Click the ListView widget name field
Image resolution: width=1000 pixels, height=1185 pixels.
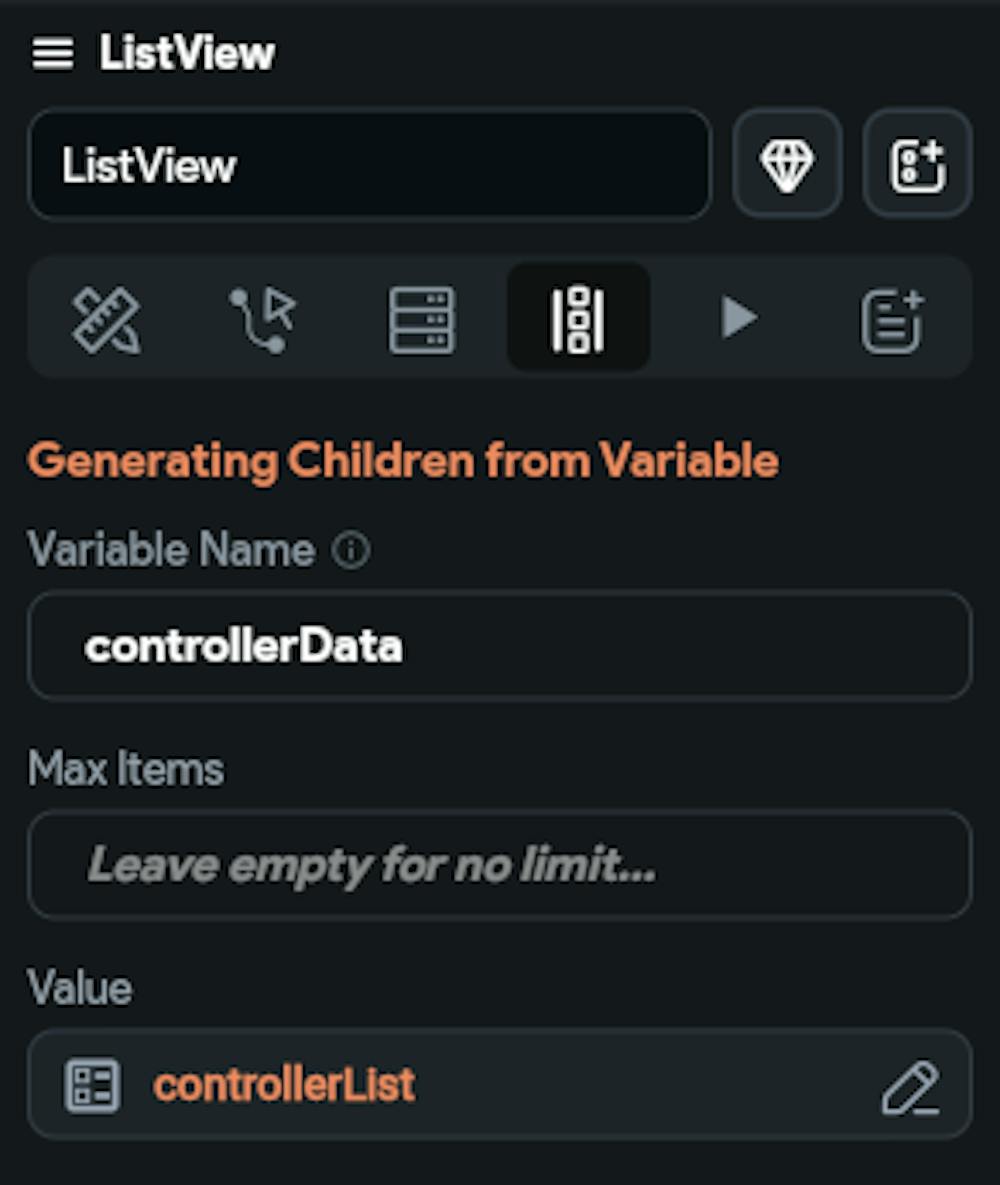pos(369,165)
